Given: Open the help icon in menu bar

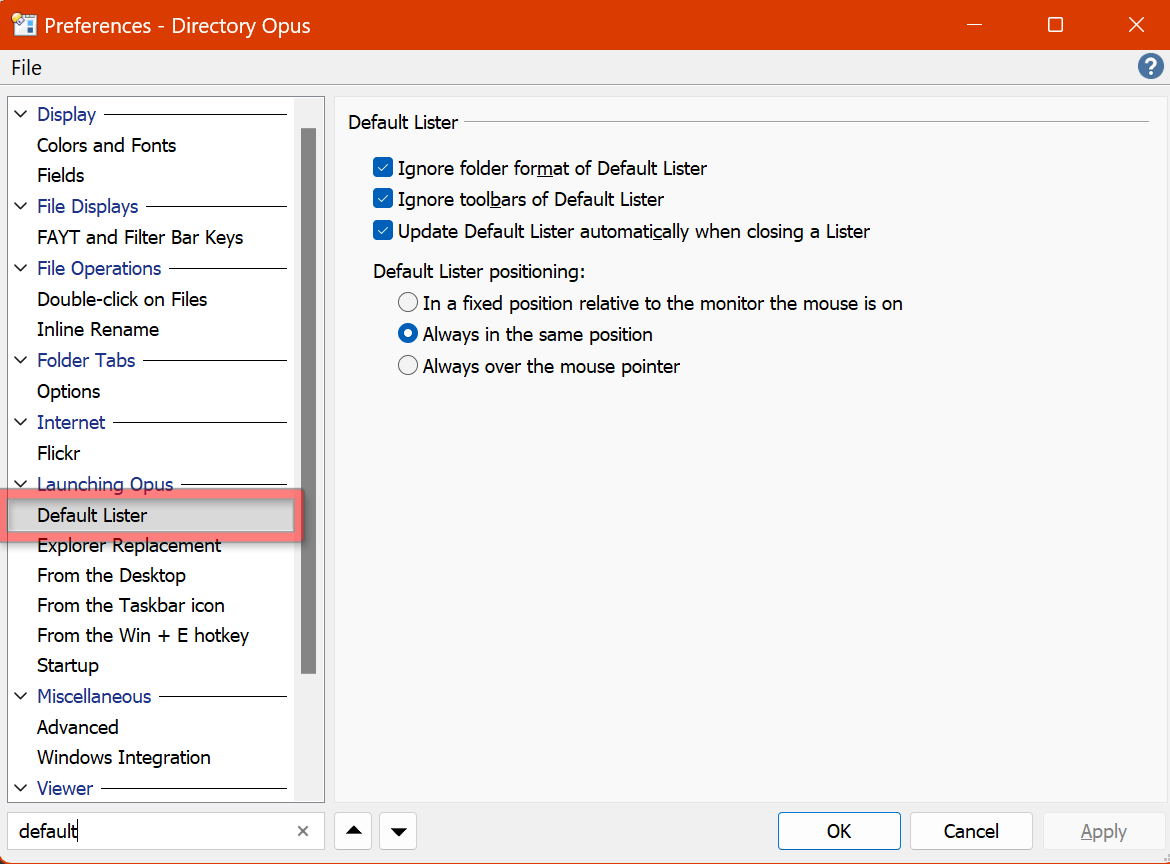Looking at the screenshot, I should point(1150,66).
